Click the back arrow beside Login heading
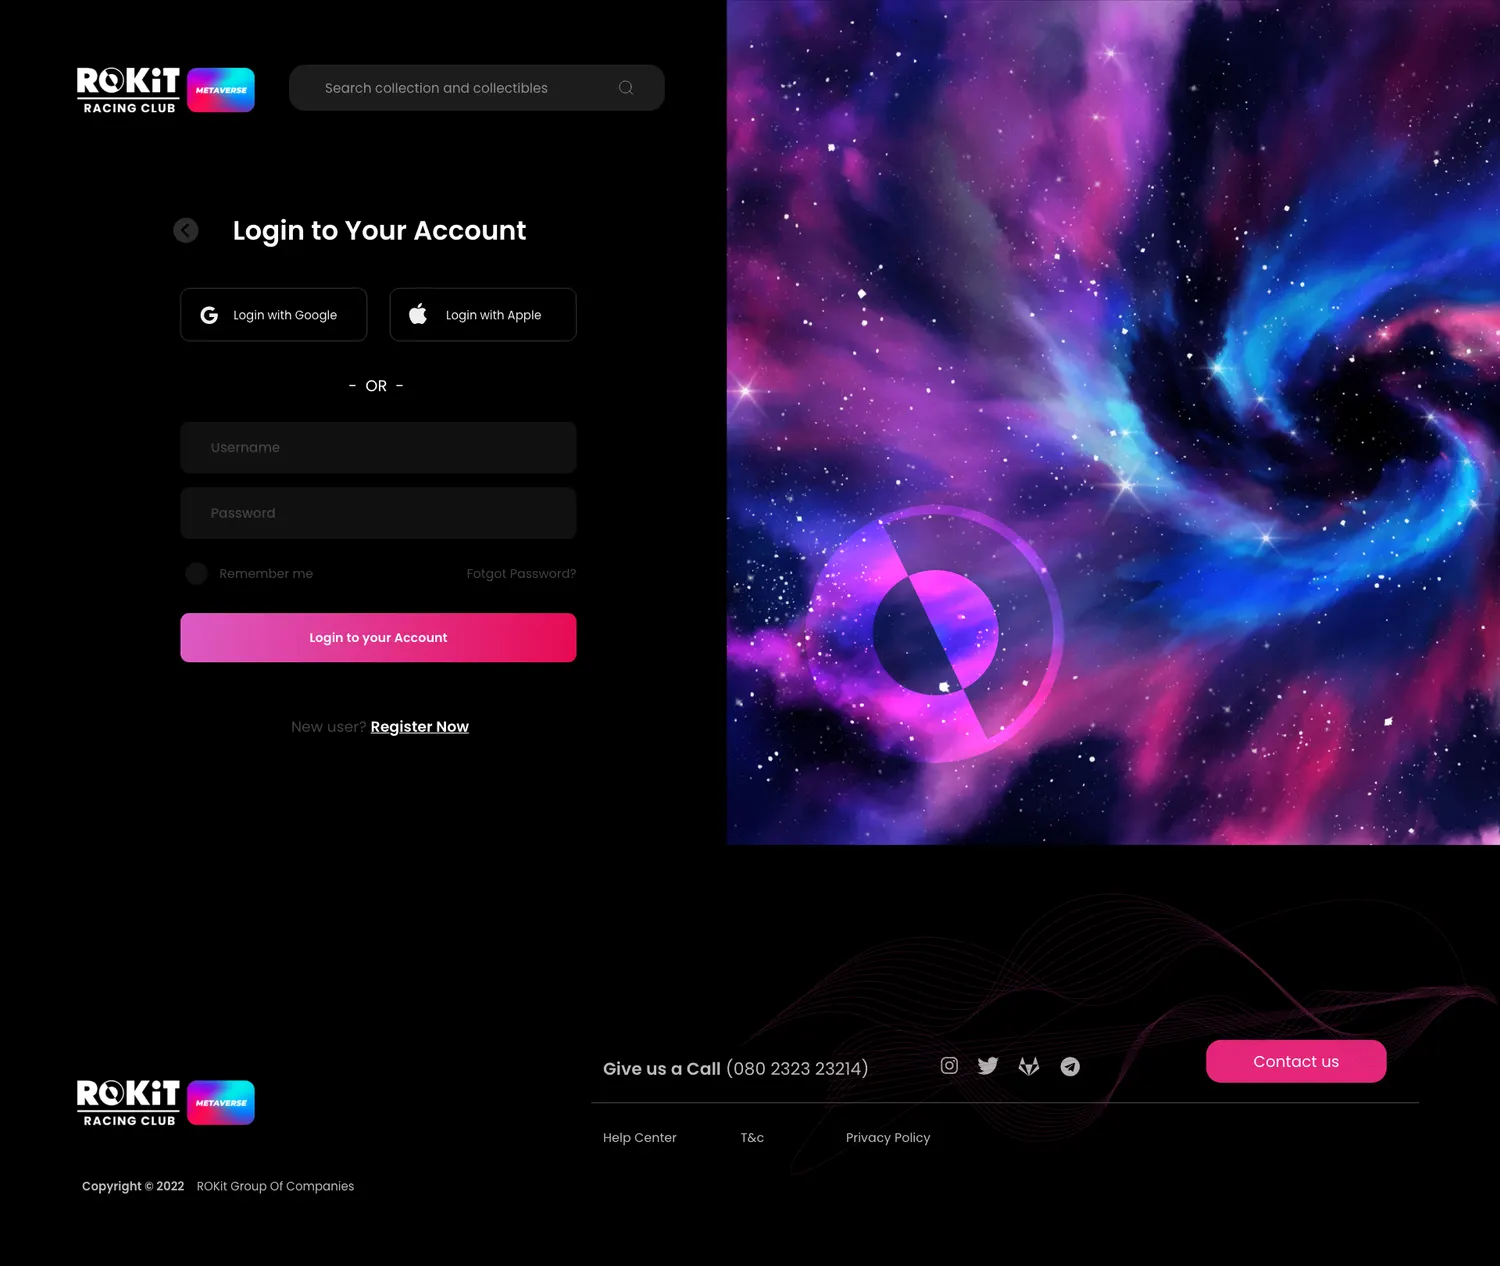 tap(186, 231)
